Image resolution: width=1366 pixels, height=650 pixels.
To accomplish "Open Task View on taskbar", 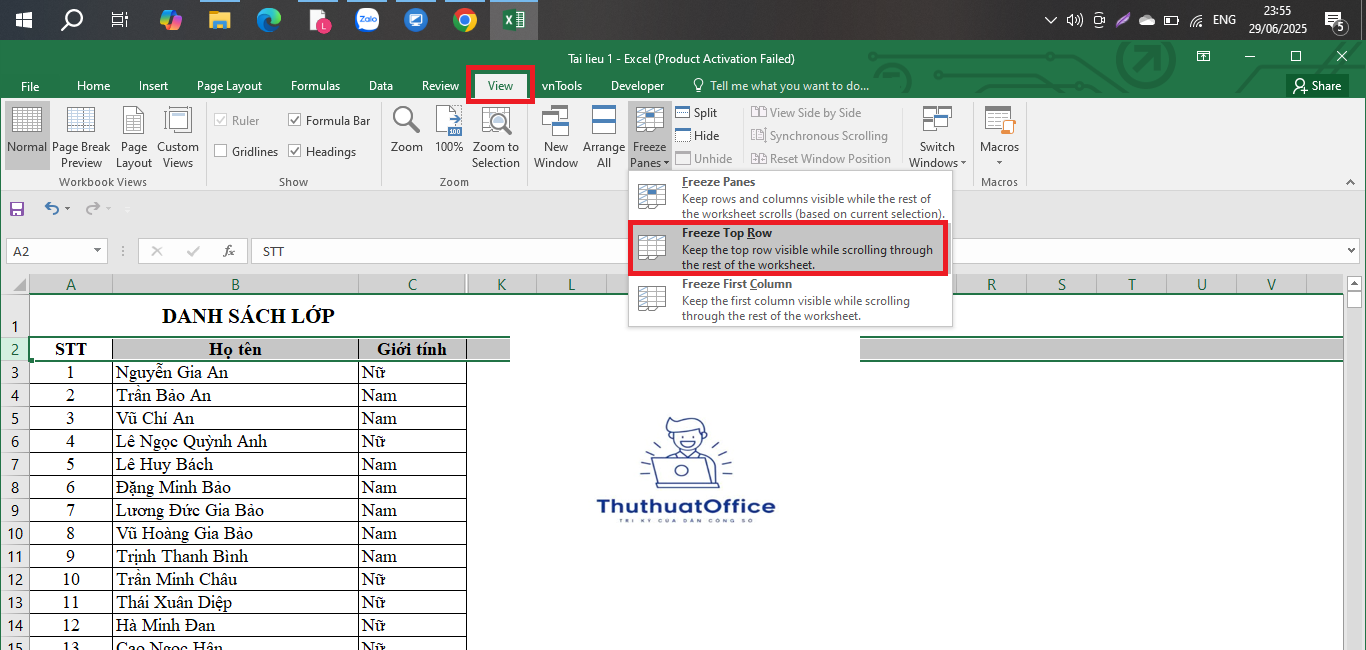I will tap(120, 19).
